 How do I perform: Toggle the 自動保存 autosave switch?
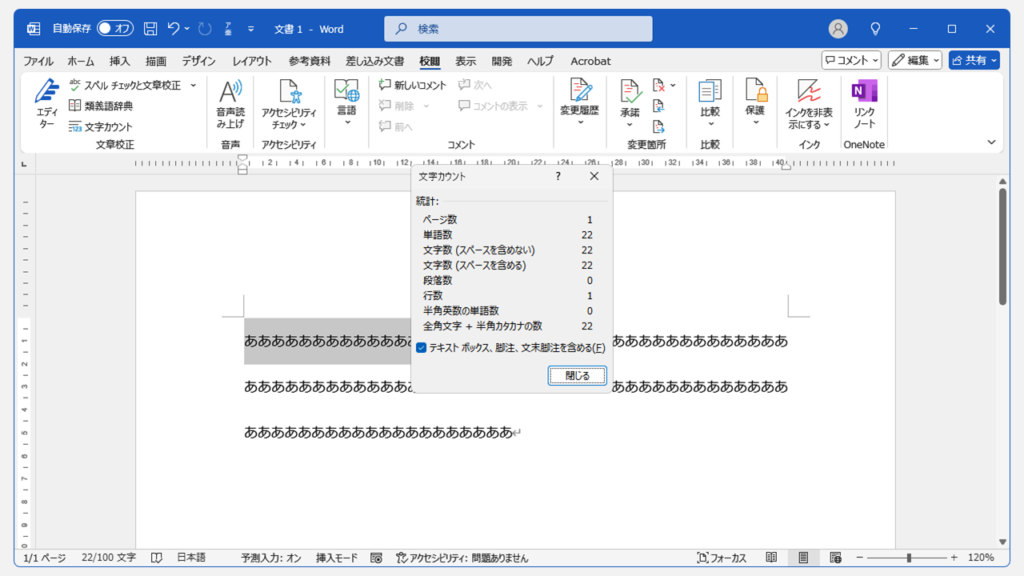pos(115,29)
